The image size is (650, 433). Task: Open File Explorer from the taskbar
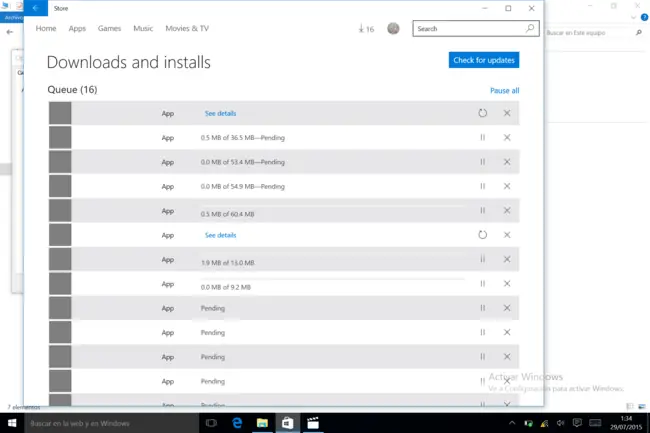click(262, 423)
